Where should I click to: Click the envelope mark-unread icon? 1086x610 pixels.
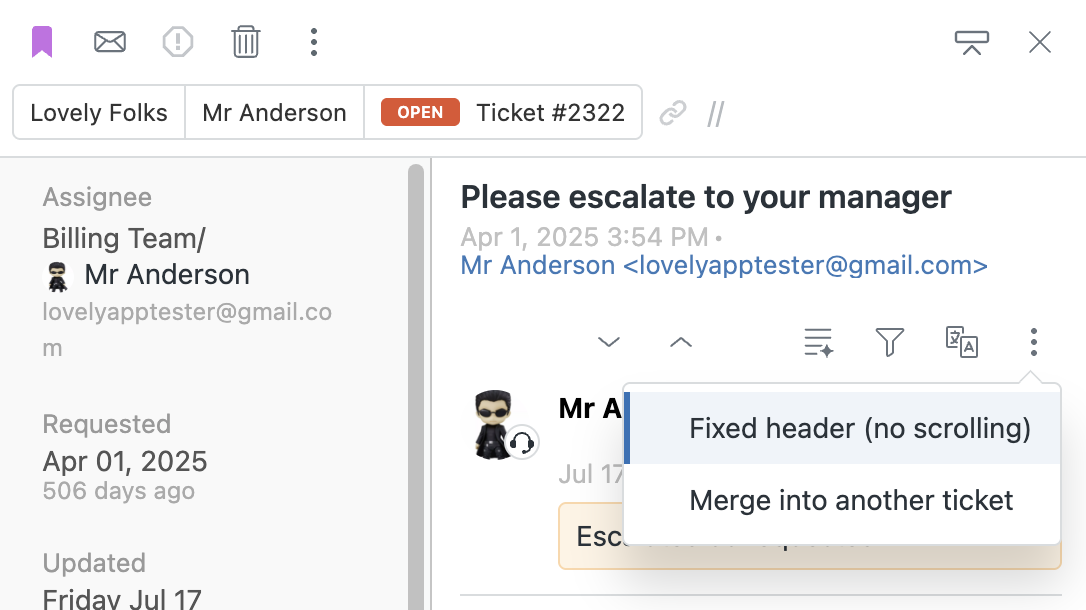click(x=110, y=42)
